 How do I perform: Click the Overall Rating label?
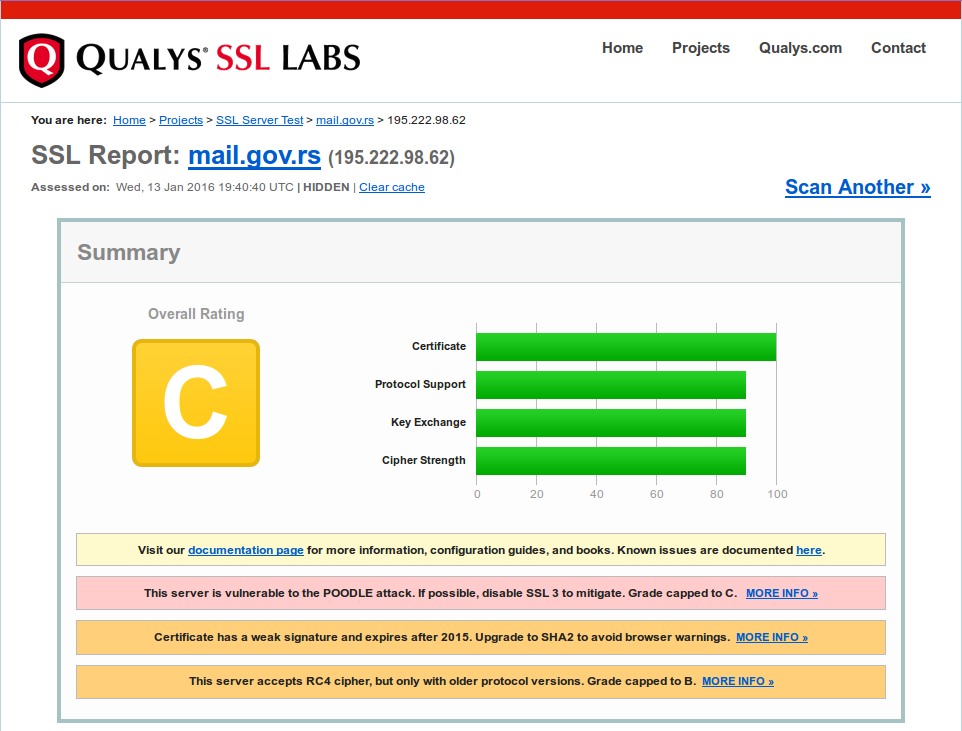[x=196, y=314]
